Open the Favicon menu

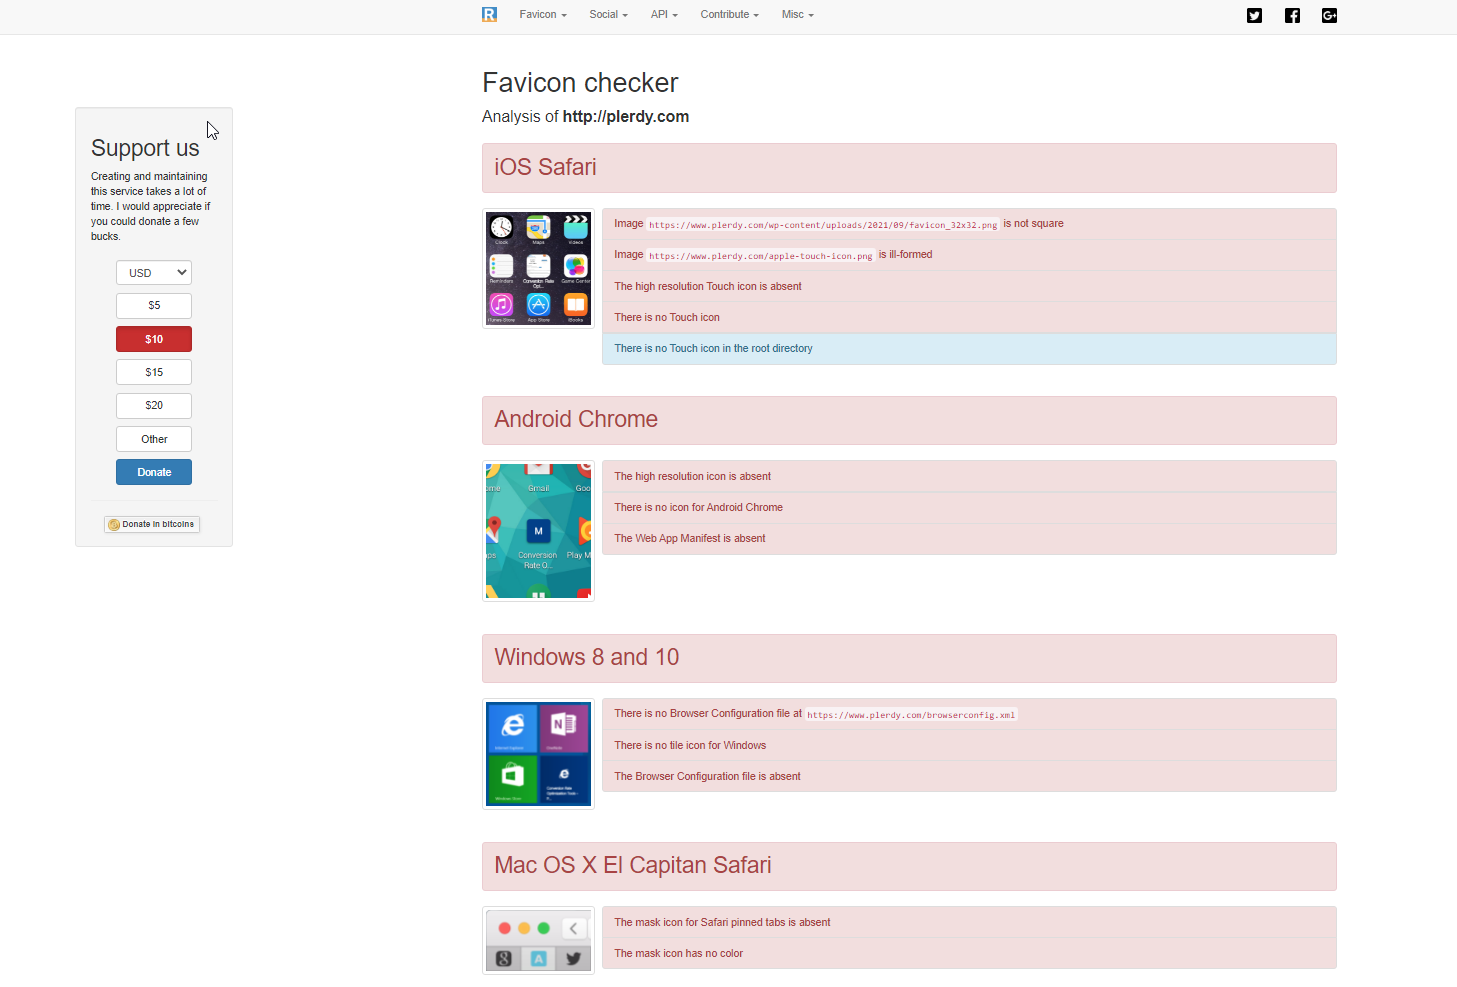click(x=542, y=14)
